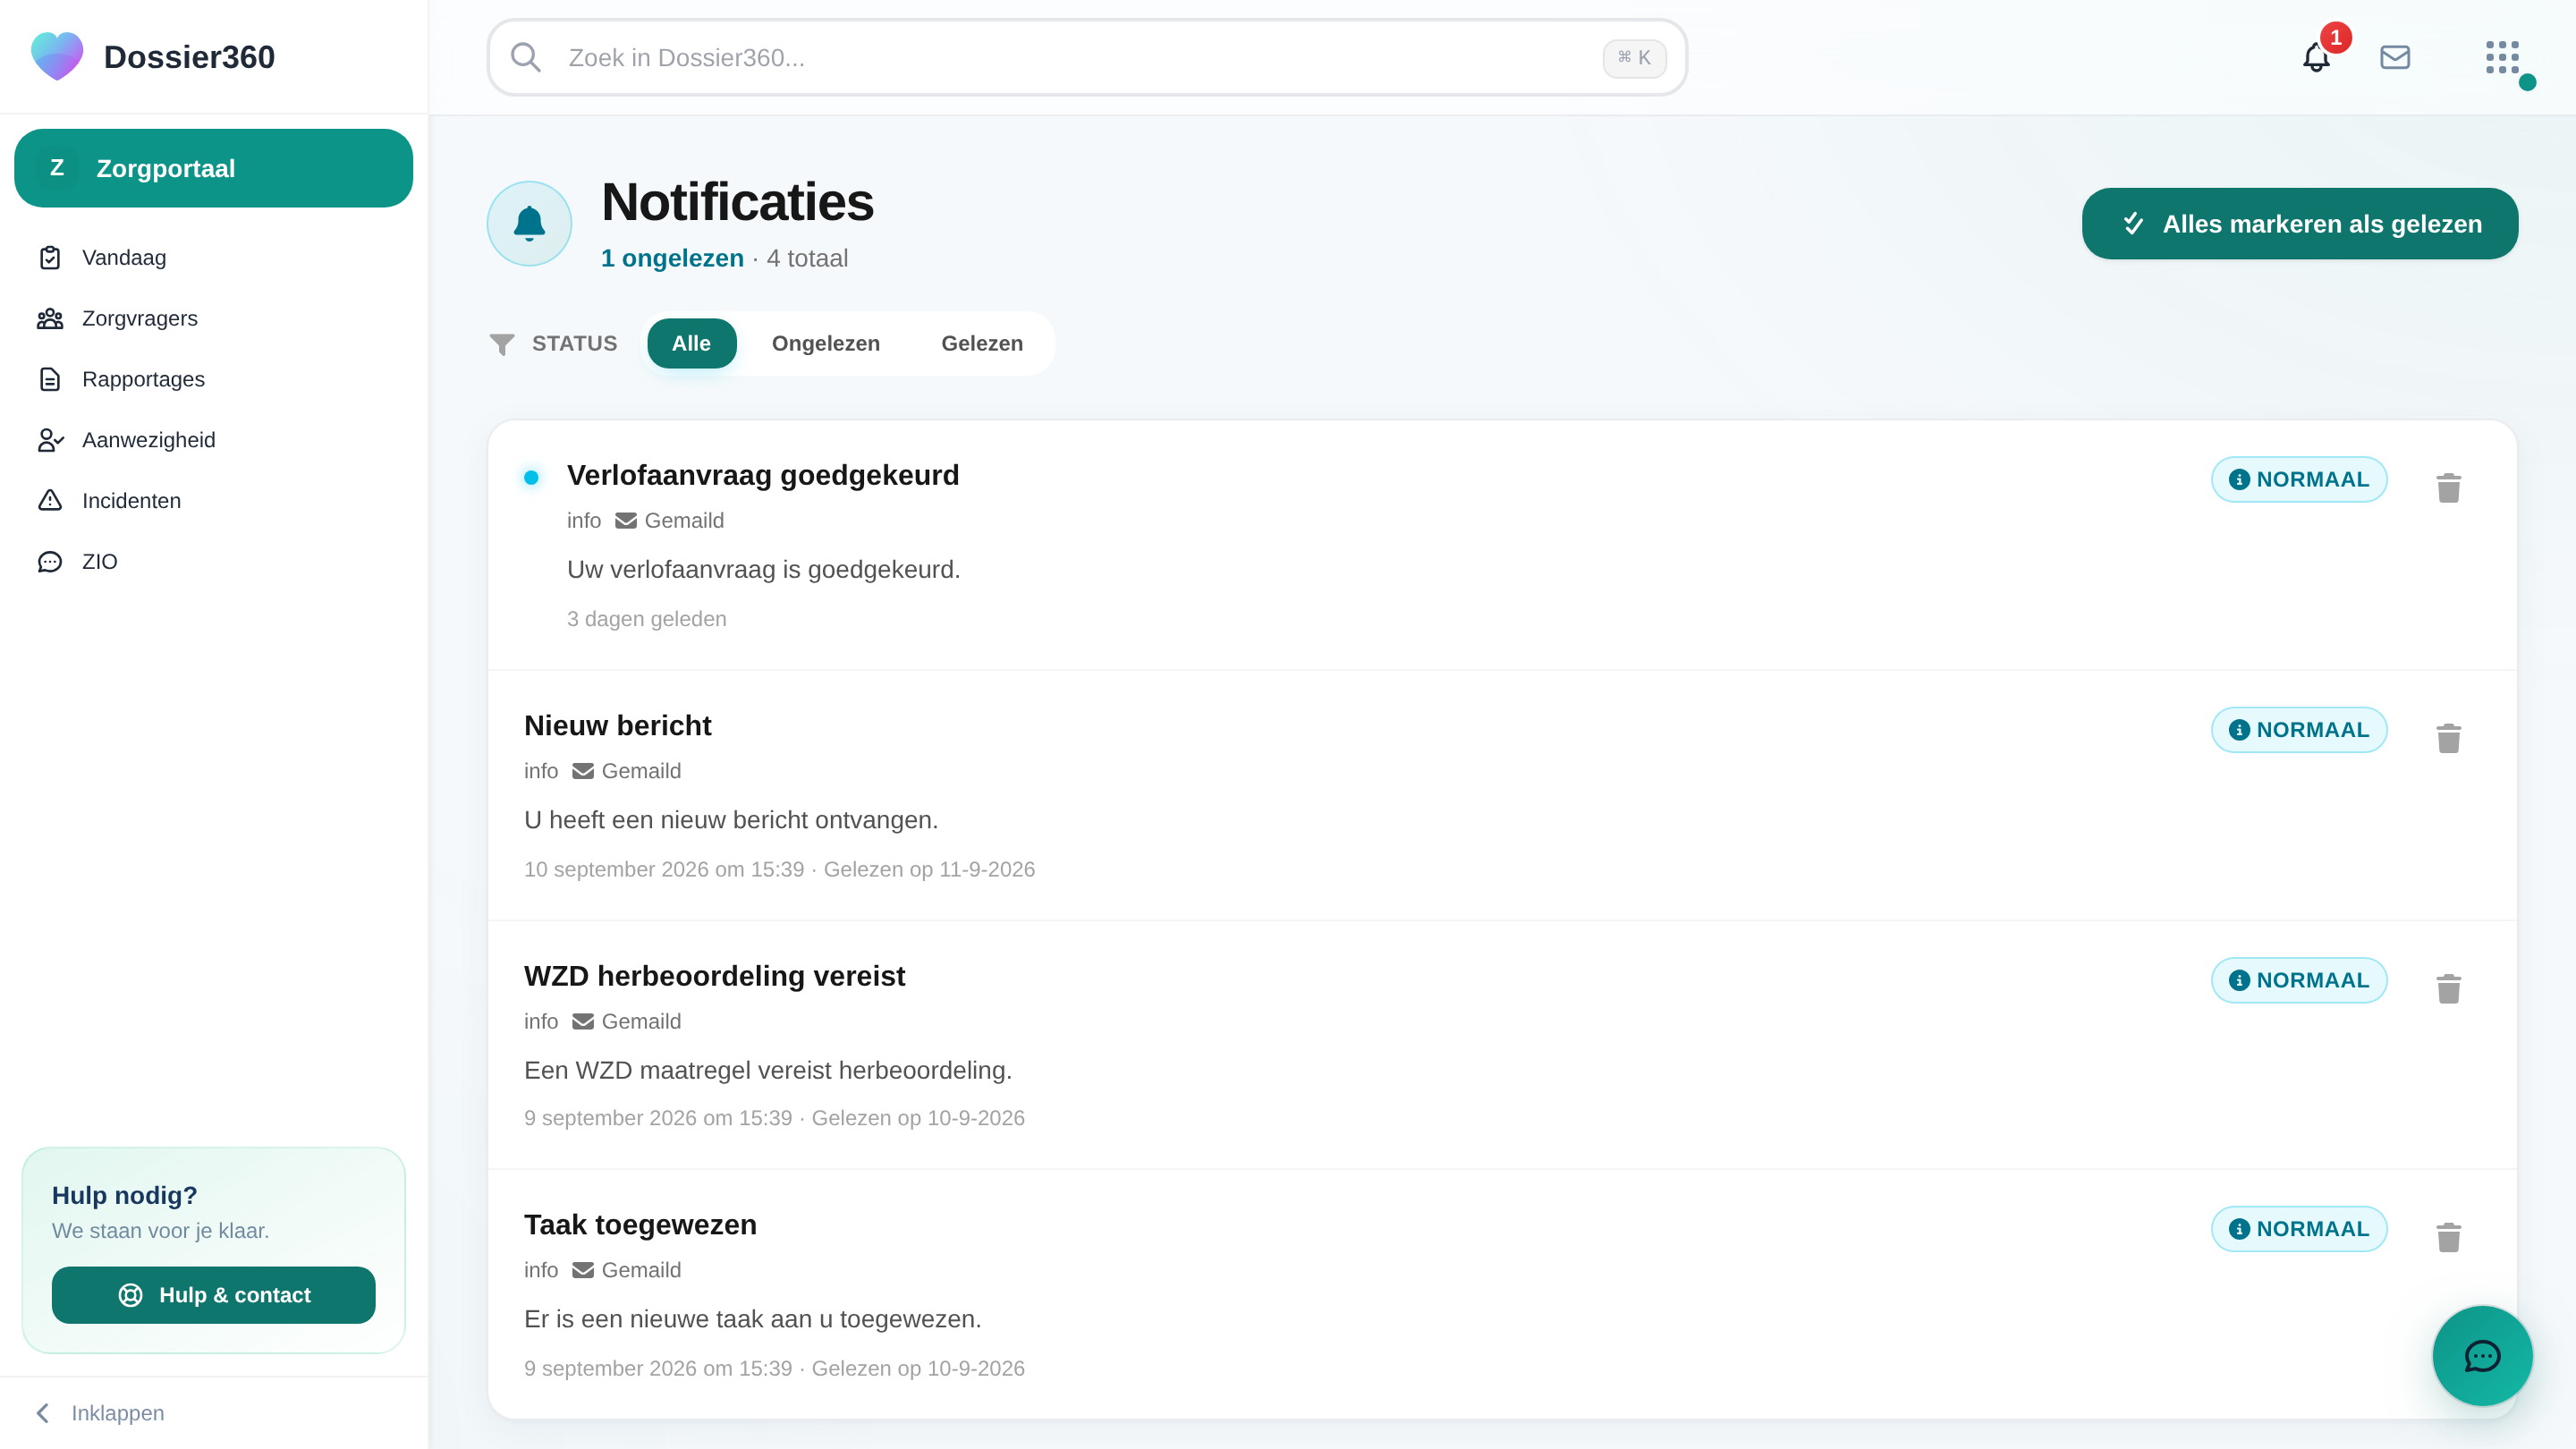The height and width of the screenshot is (1449, 2576).
Task: Open Vandaag in the sidebar
Action: point(213,258)
